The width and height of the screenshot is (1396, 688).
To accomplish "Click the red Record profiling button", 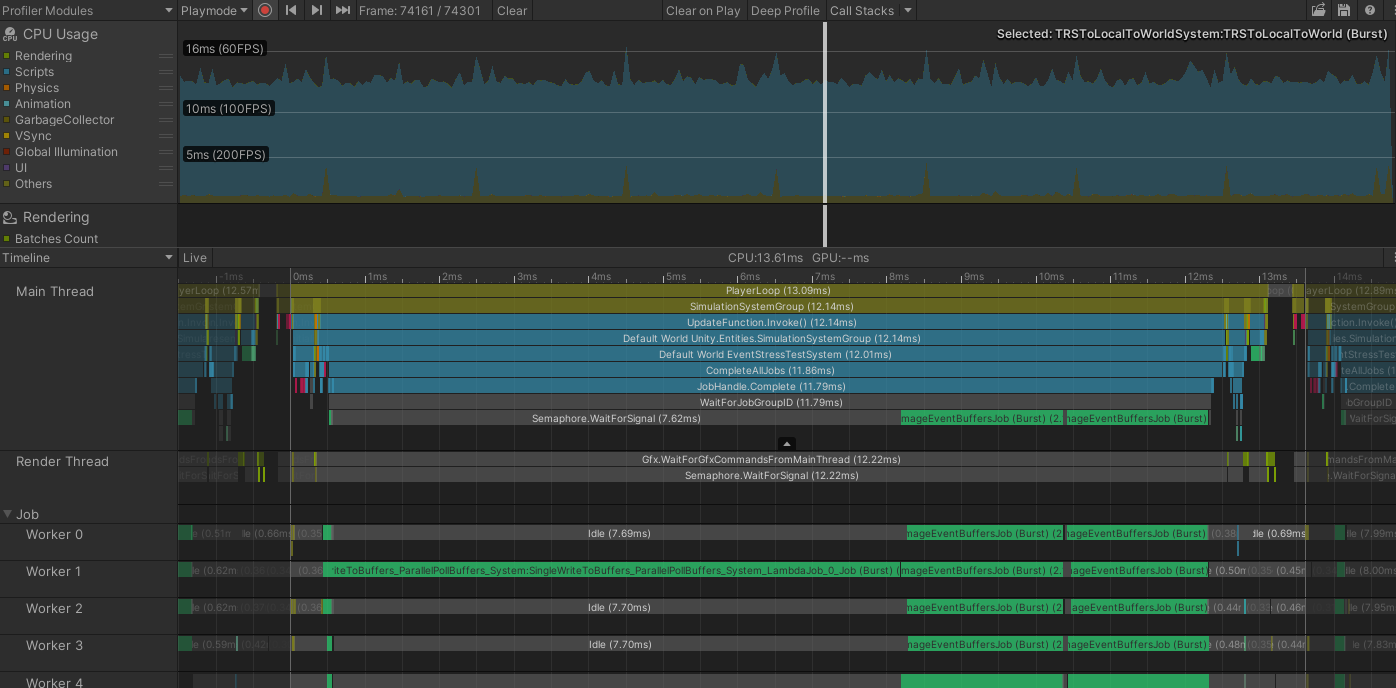I will pos(265,10).
